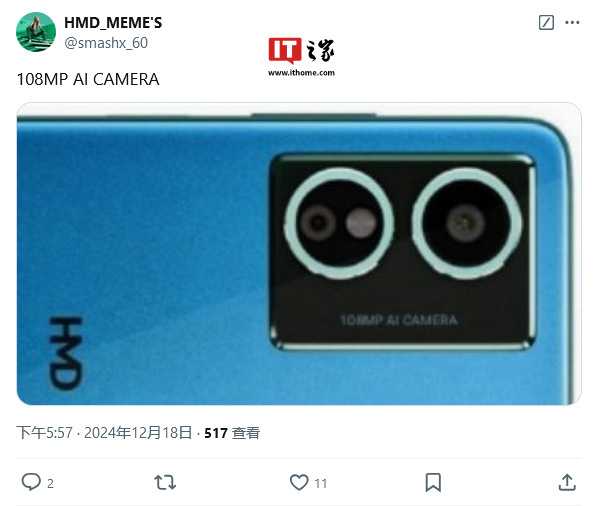Click the reply count number 2
598x506 pixels.
pyautogui.click(x=50, y=484)
